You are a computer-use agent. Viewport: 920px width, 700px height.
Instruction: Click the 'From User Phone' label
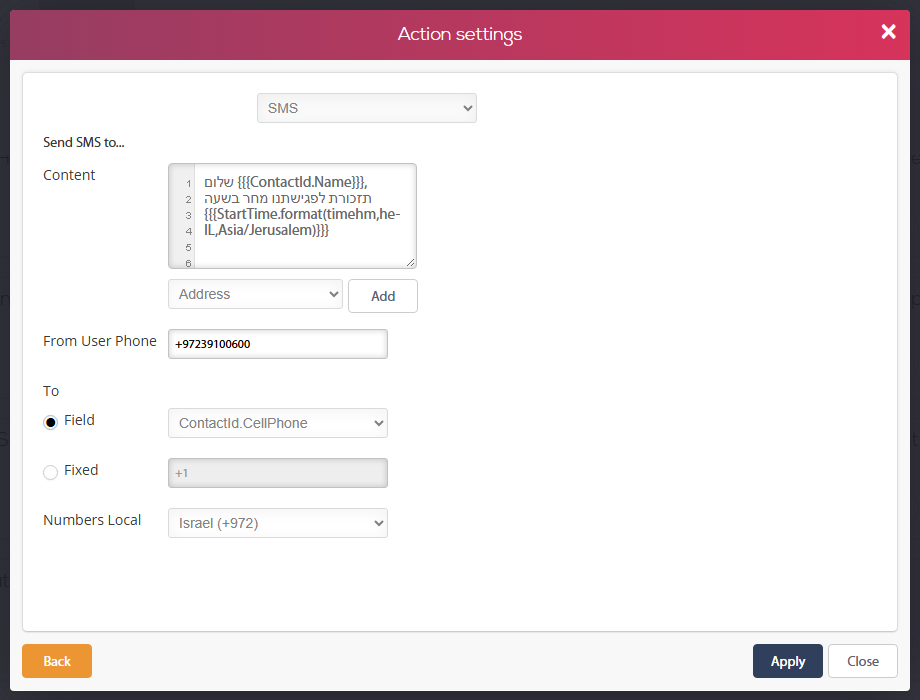pos(100,341)
